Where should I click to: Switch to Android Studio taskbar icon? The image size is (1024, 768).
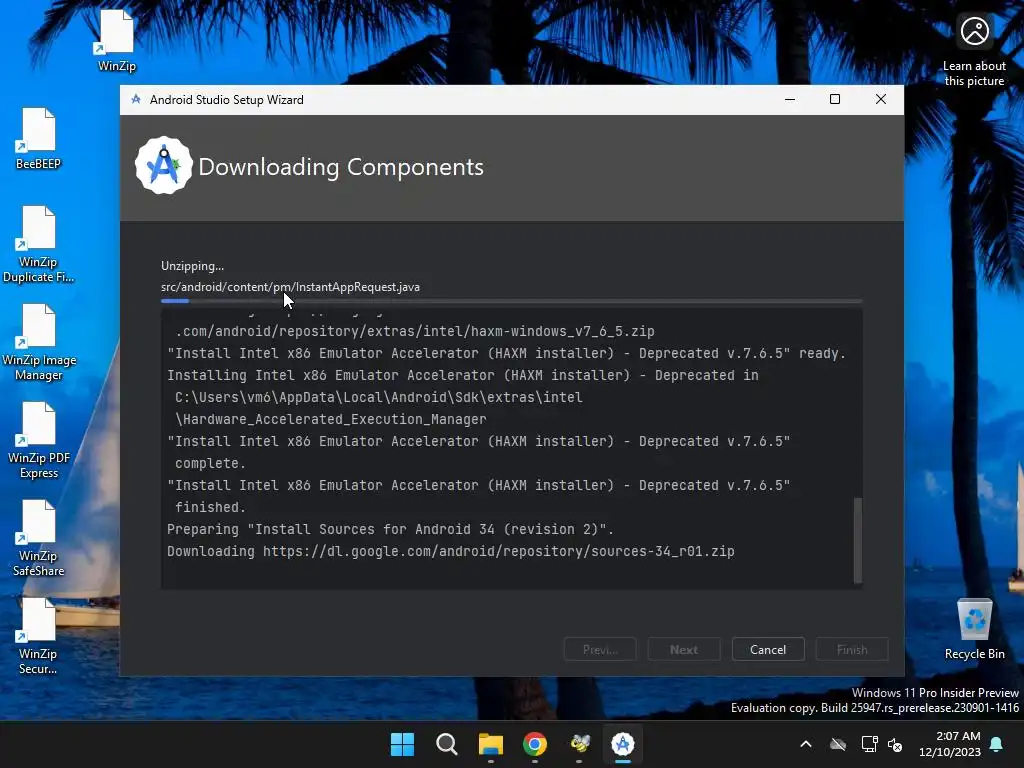pyautogui.click(x=623, y=744)
